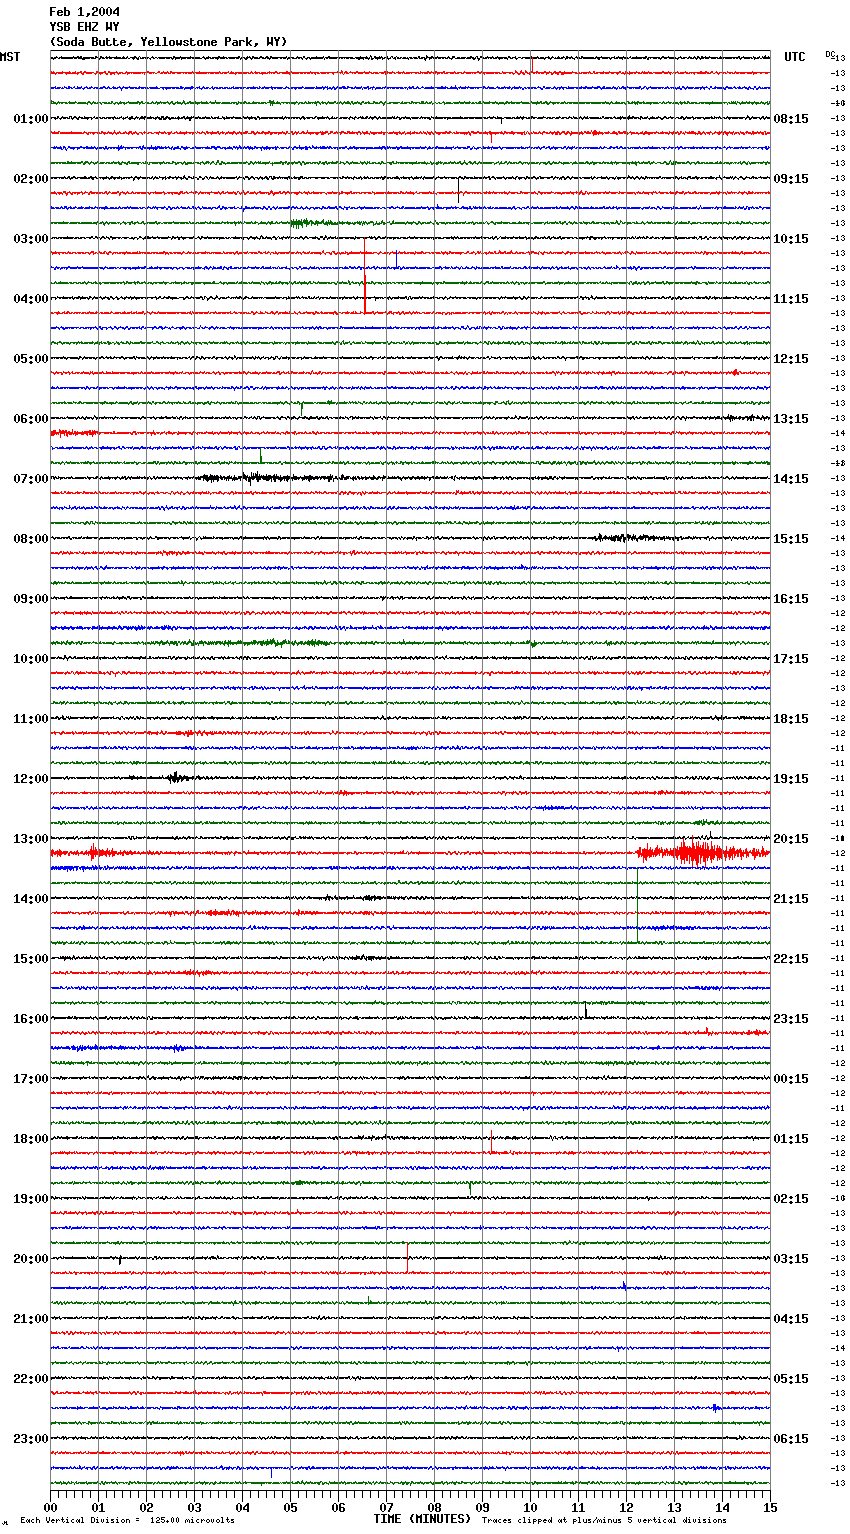This screenshot has height=1534, width=850.
Task: Click the "02:15" UTC time label
Action: coord(791,1199)
